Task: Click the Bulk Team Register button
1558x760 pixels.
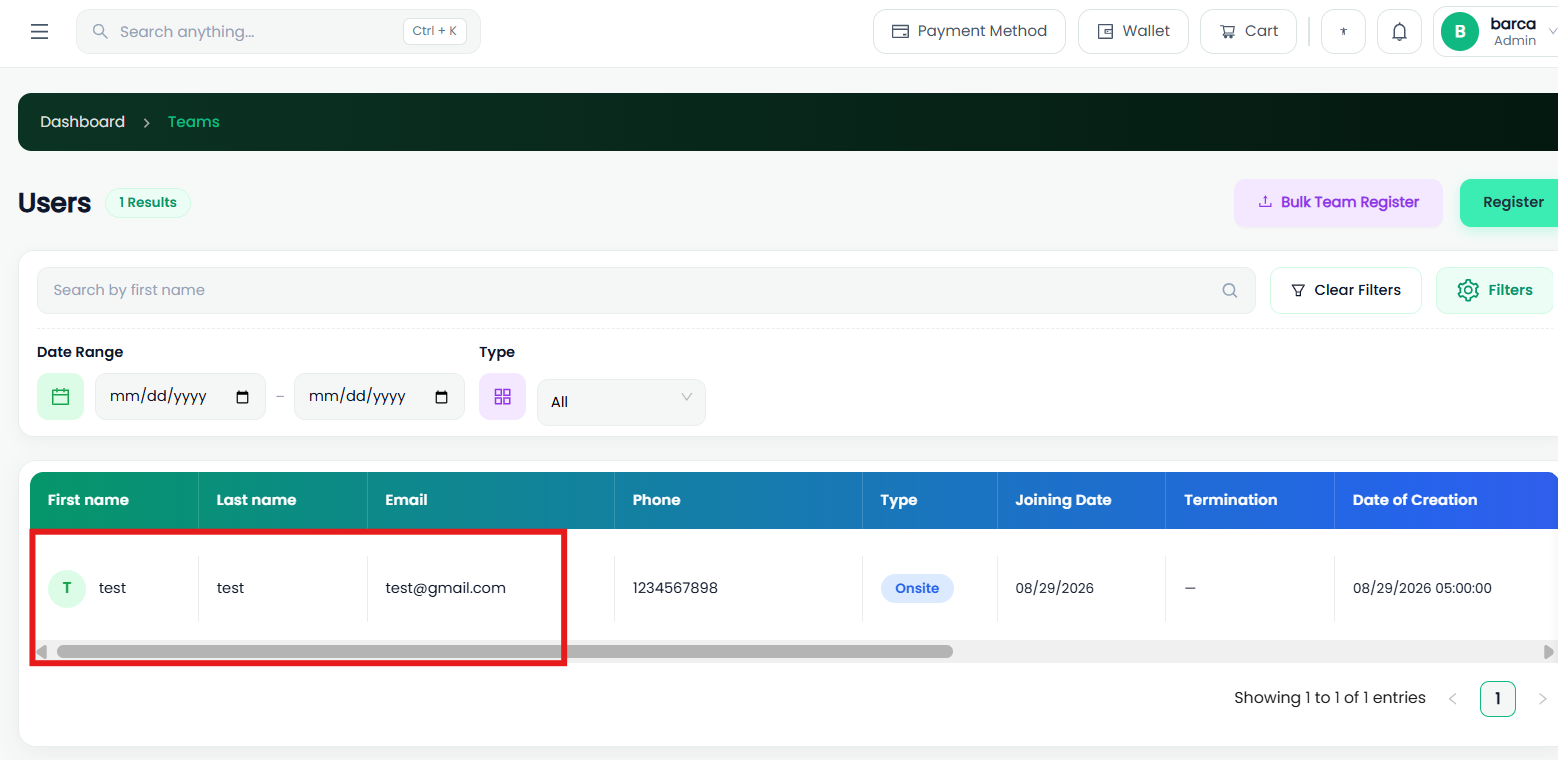Action: click(1338, 203)
